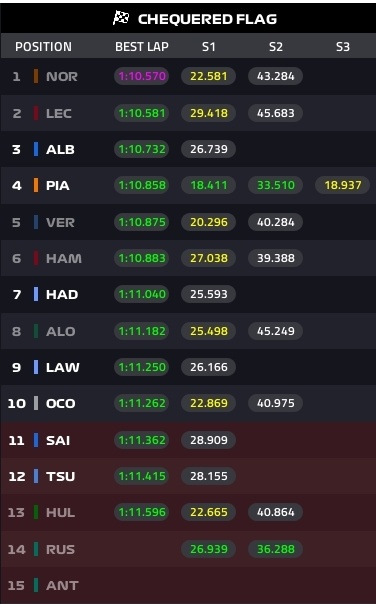
Task: Click HUL's green team color marker
Action: (x=36, y=512)
